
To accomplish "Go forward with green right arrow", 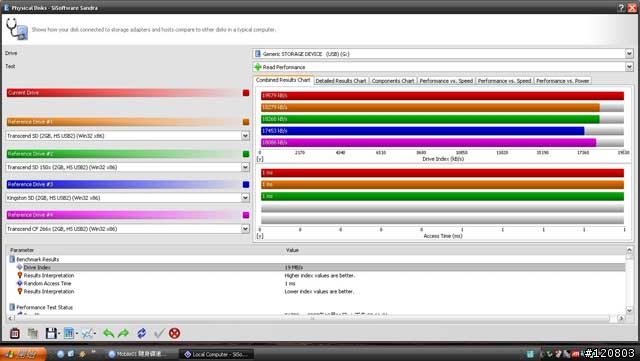I will [123, 333].
